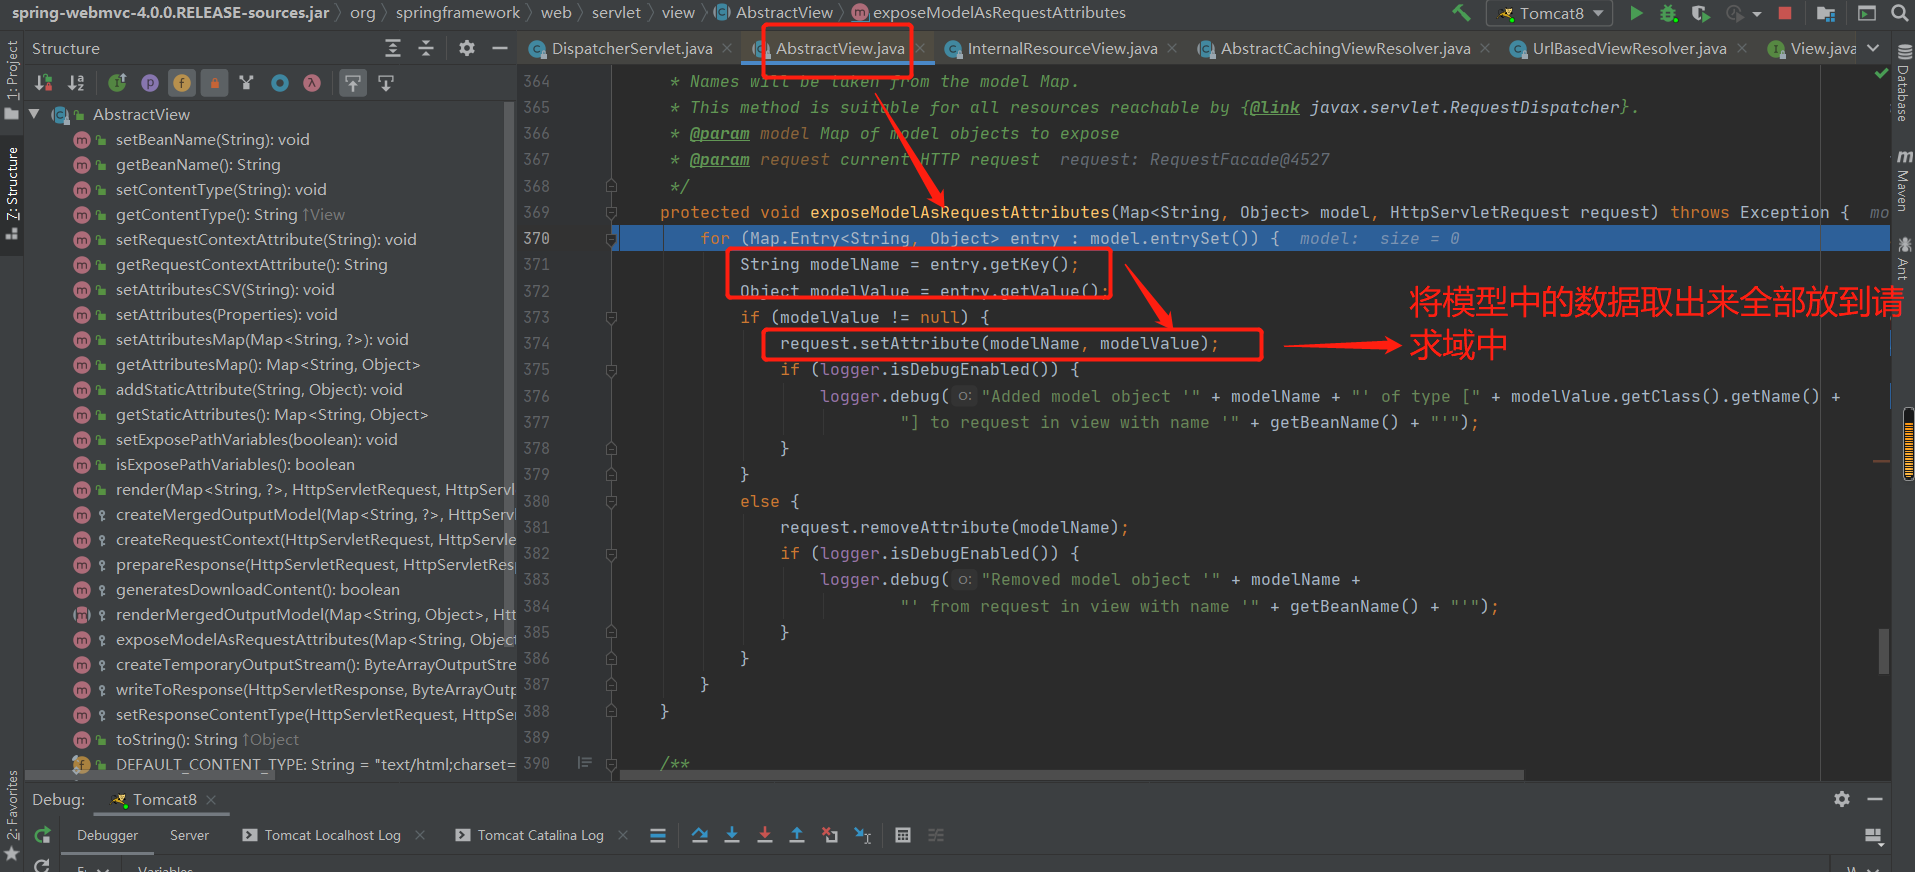Image resolution: width=1915 pixels, height=872 pixels.
Task: Toggle Autoscroll from Source in Structure
Action: (386, 83)
